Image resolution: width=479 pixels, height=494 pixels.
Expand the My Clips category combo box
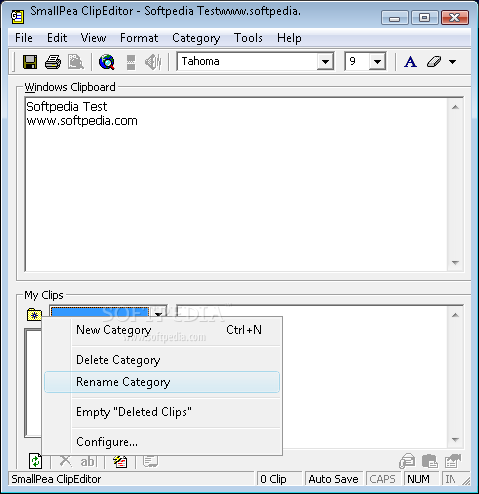158,314
